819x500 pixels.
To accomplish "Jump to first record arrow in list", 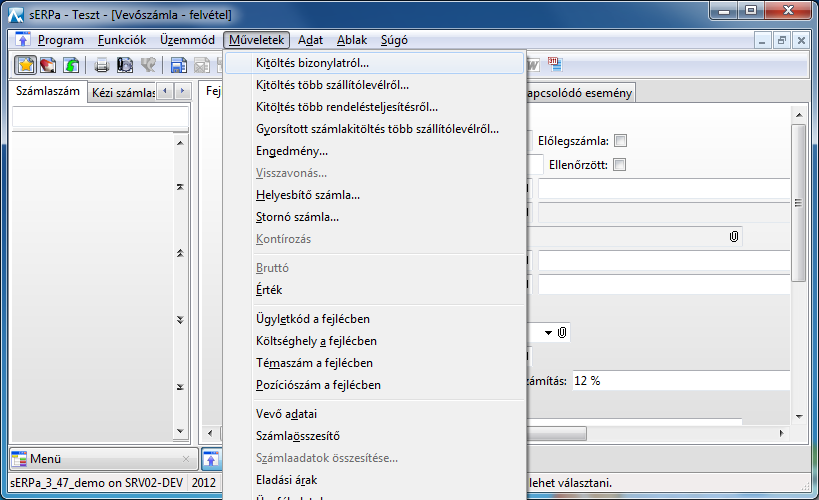I will coord(180,187).
